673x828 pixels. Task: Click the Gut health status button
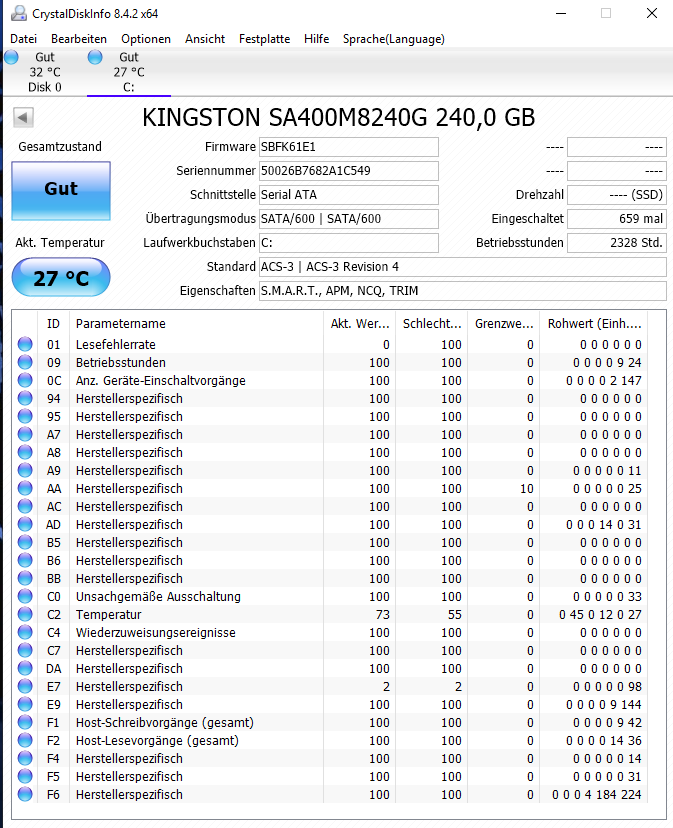point(61,191)
